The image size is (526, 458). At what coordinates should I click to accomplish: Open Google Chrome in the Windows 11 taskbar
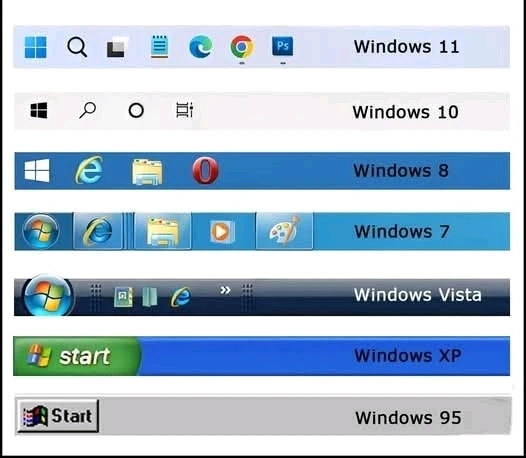pos(242,47)
